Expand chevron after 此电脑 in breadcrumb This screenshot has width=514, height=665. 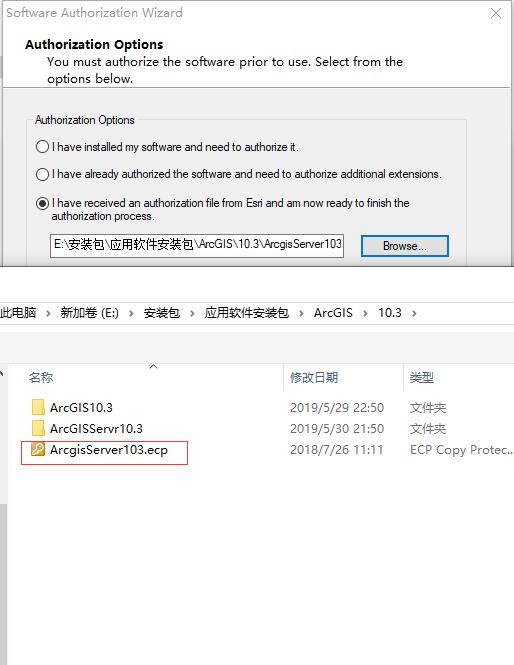[48, 313]
